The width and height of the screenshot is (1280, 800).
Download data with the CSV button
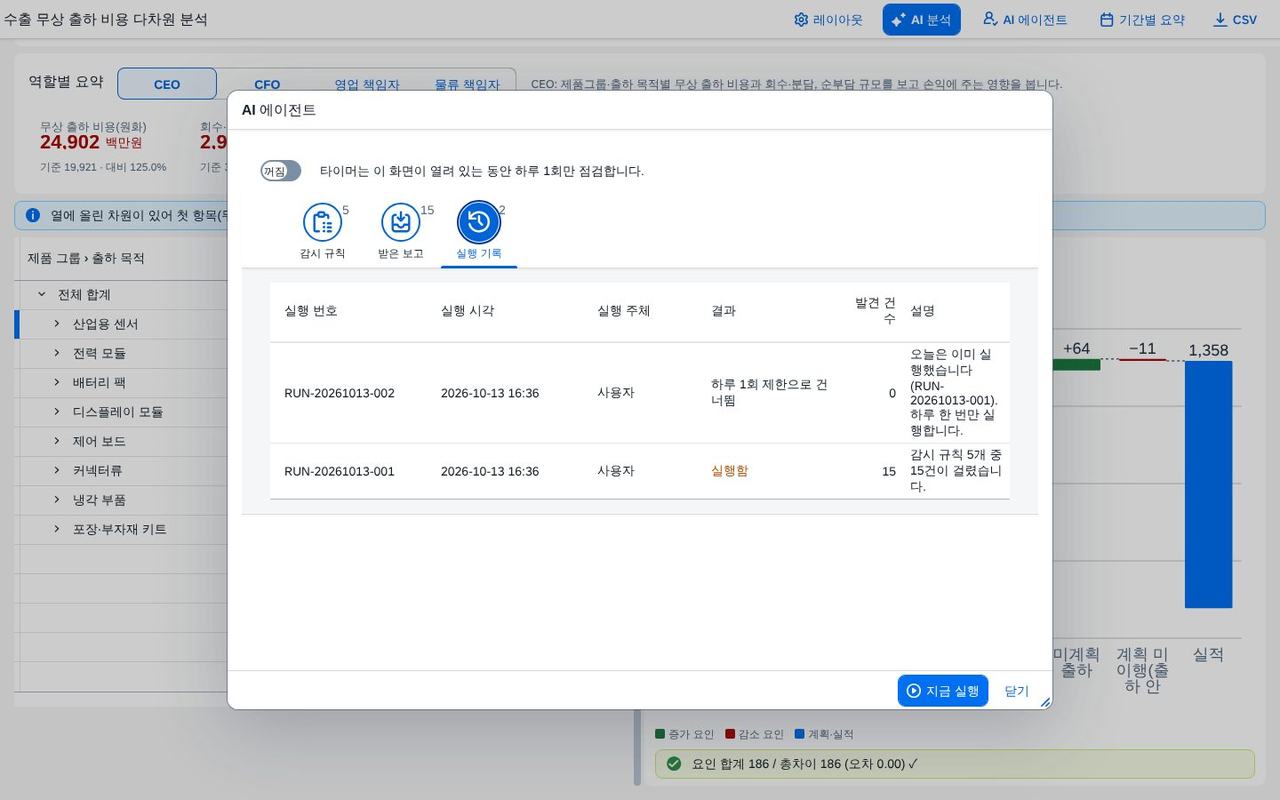pos(1235,20)
